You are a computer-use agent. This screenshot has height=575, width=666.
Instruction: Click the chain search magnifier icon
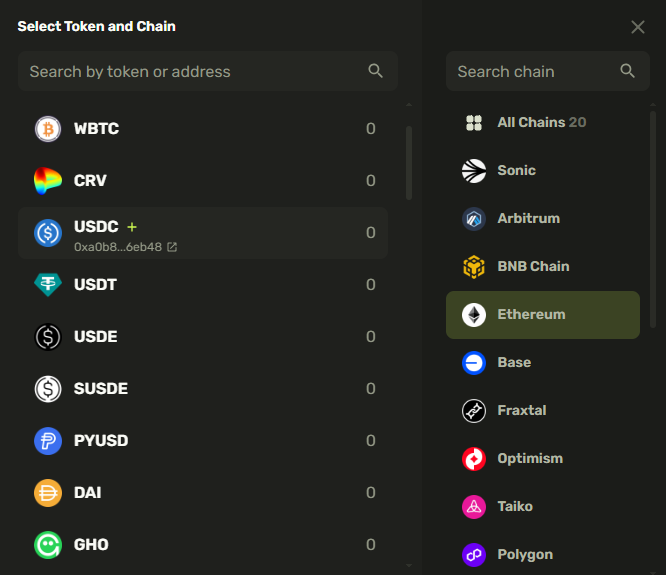(x=628, y=71)
